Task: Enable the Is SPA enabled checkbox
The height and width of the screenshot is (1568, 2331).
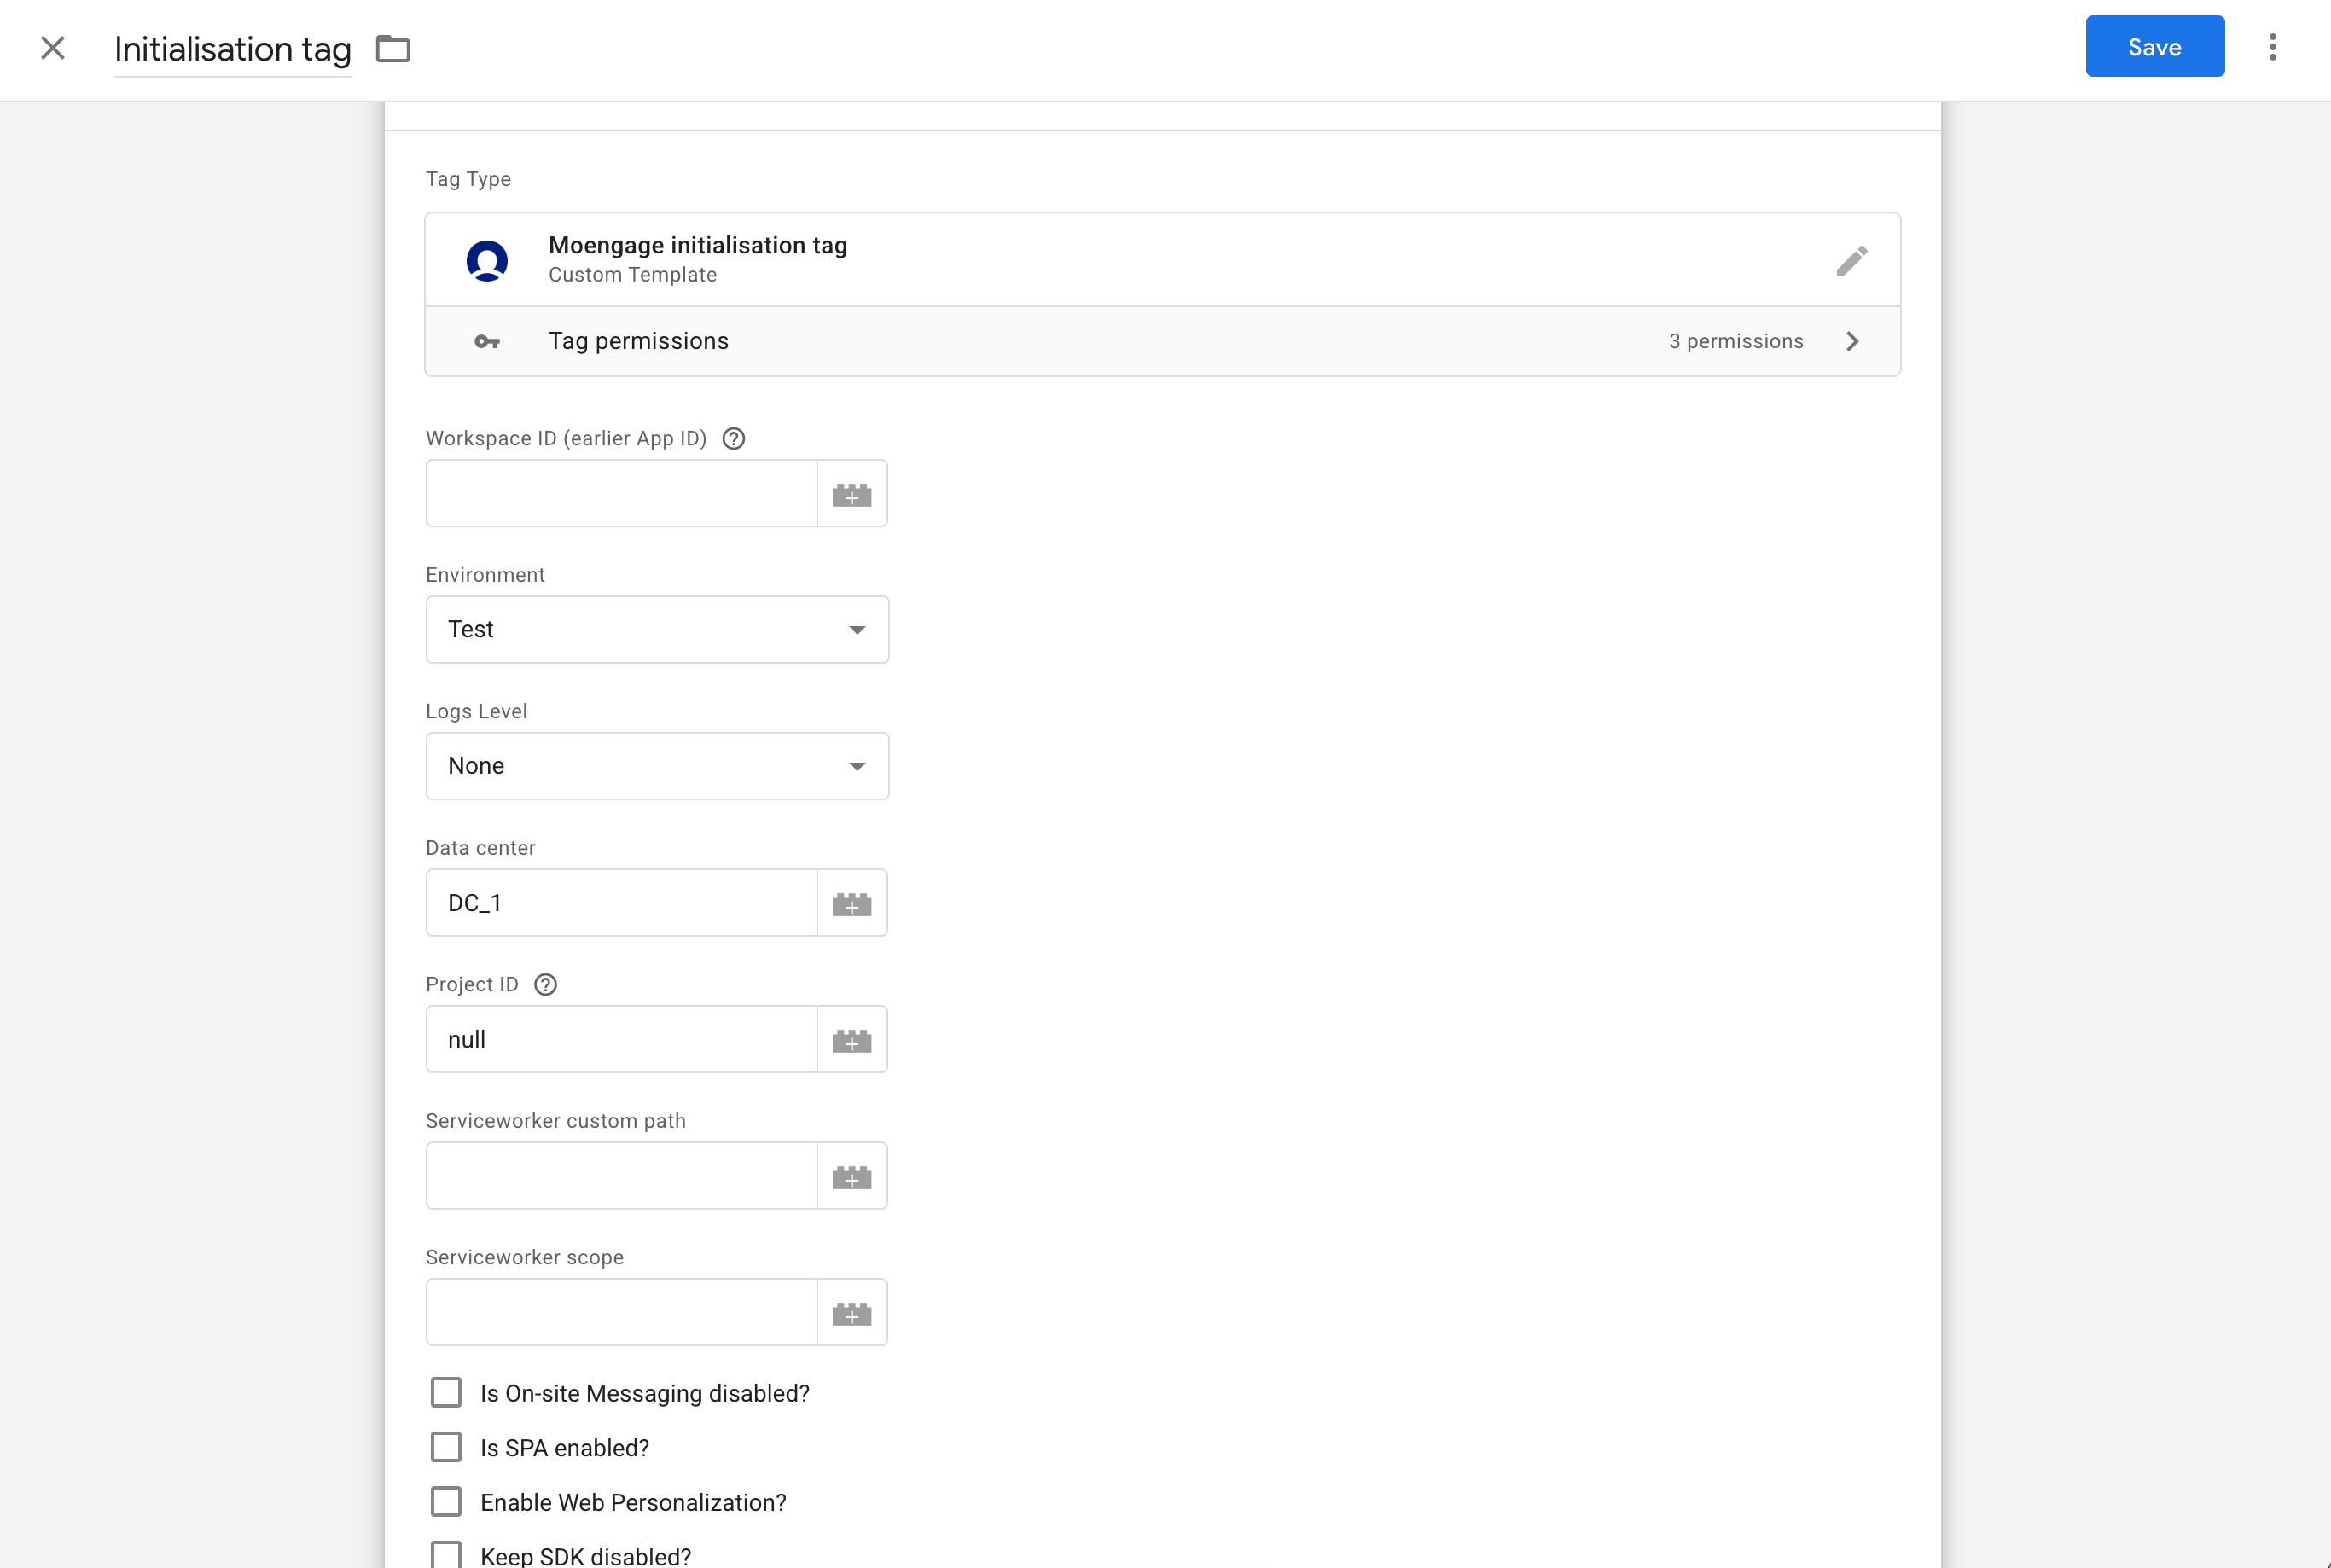Action: [x=446, y=1448]
